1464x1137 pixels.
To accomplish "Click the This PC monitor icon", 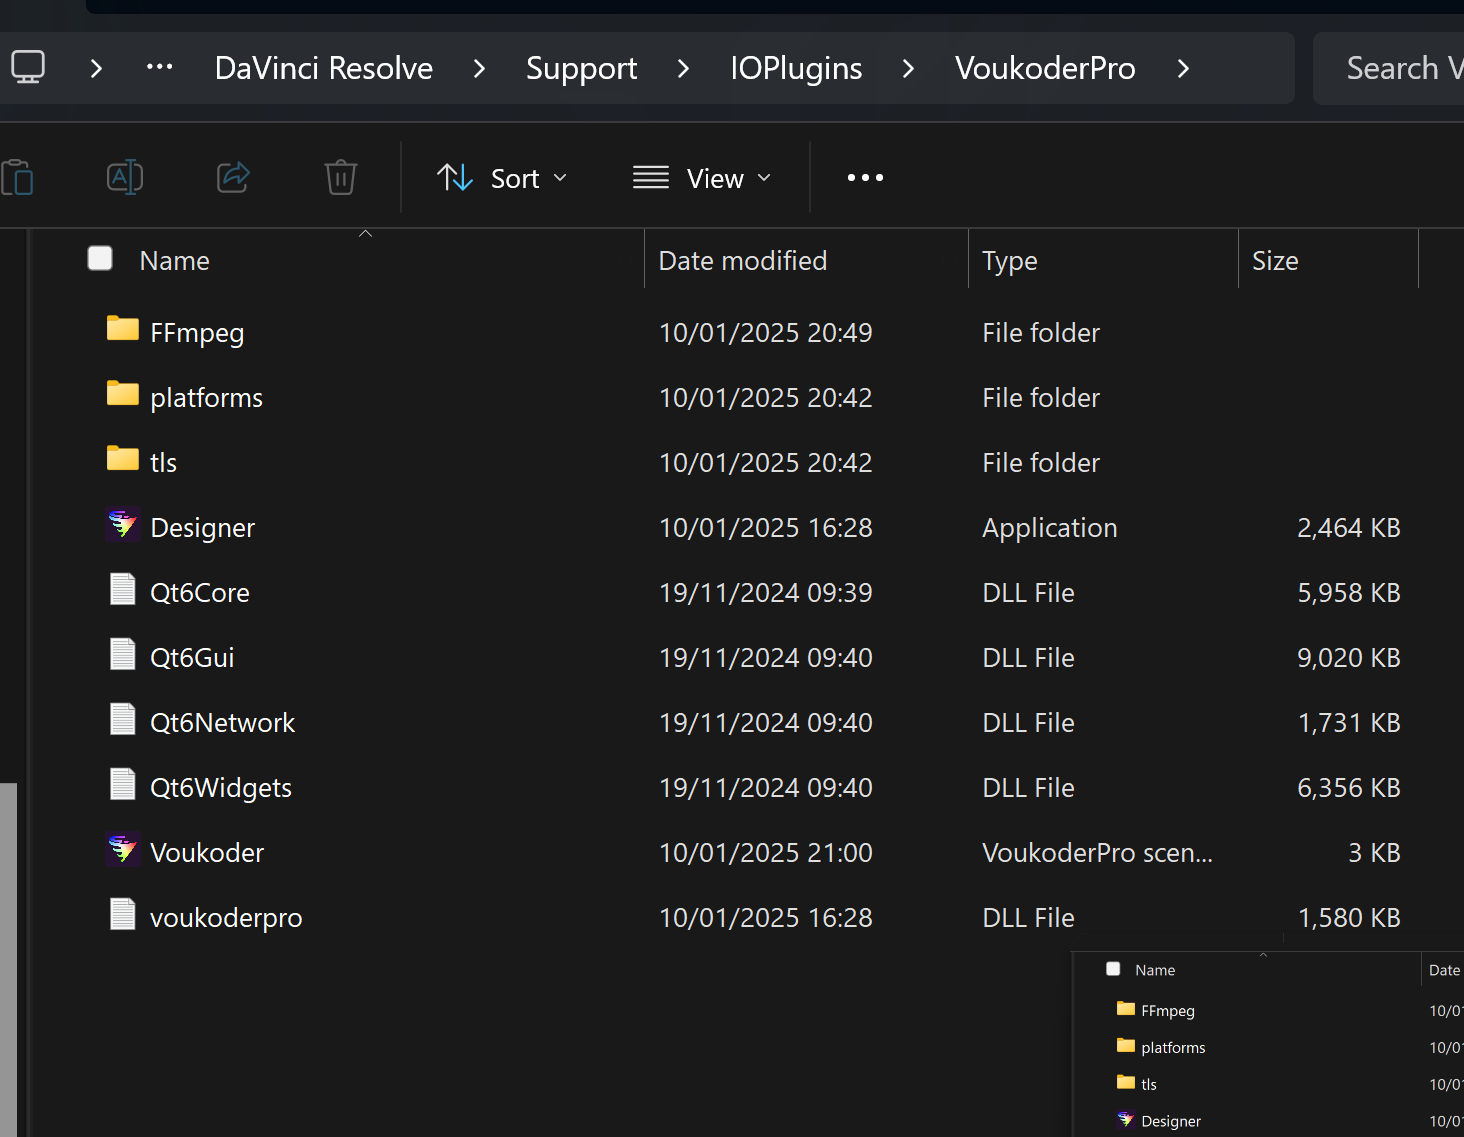I will coord(28,68).
